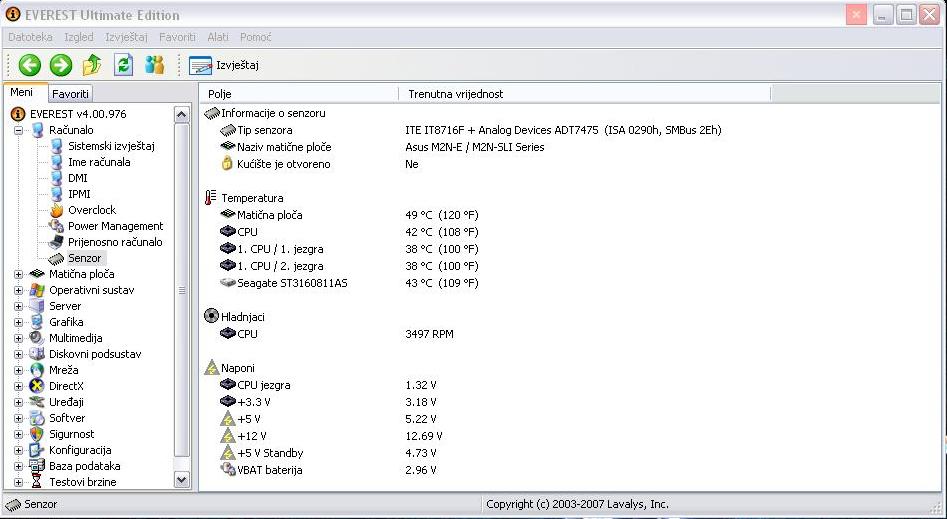This screenshot has width=947, height=519.
Task: Click the green Forward arrow icon
Action: tap(61, 65)
